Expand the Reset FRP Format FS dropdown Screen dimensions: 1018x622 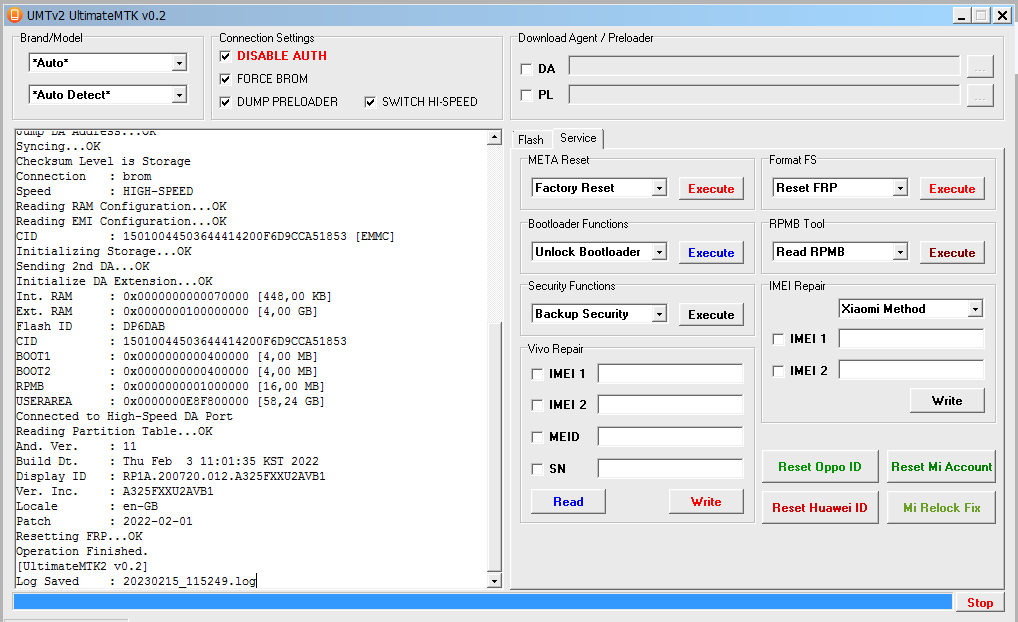tap(900, 188)
